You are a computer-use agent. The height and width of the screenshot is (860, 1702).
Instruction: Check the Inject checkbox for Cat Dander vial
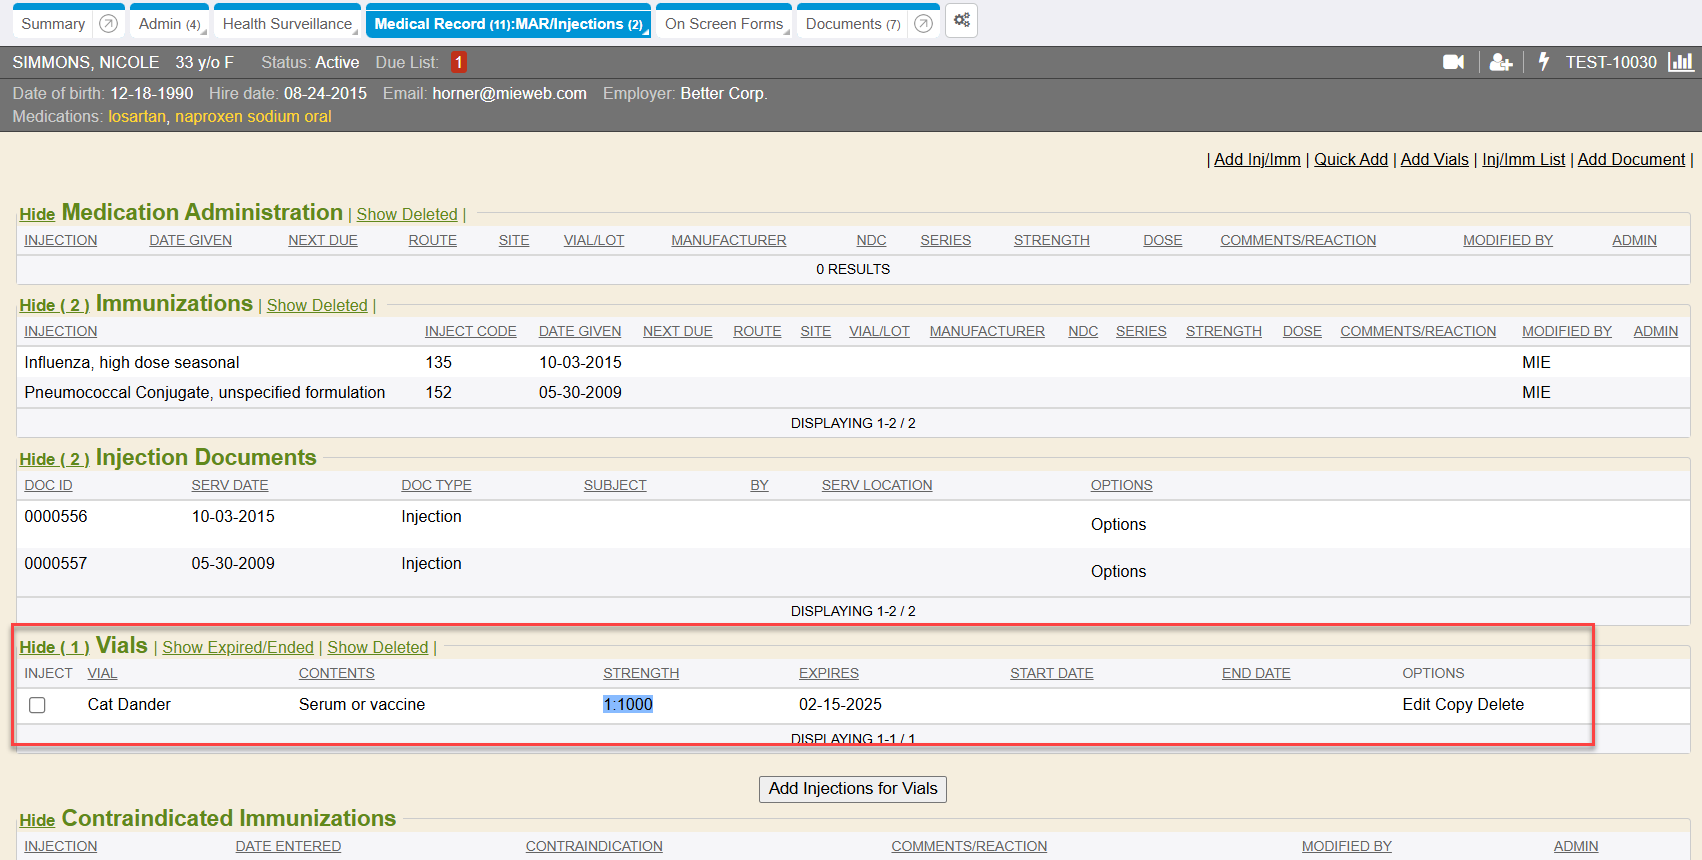(x=38, y=705)
